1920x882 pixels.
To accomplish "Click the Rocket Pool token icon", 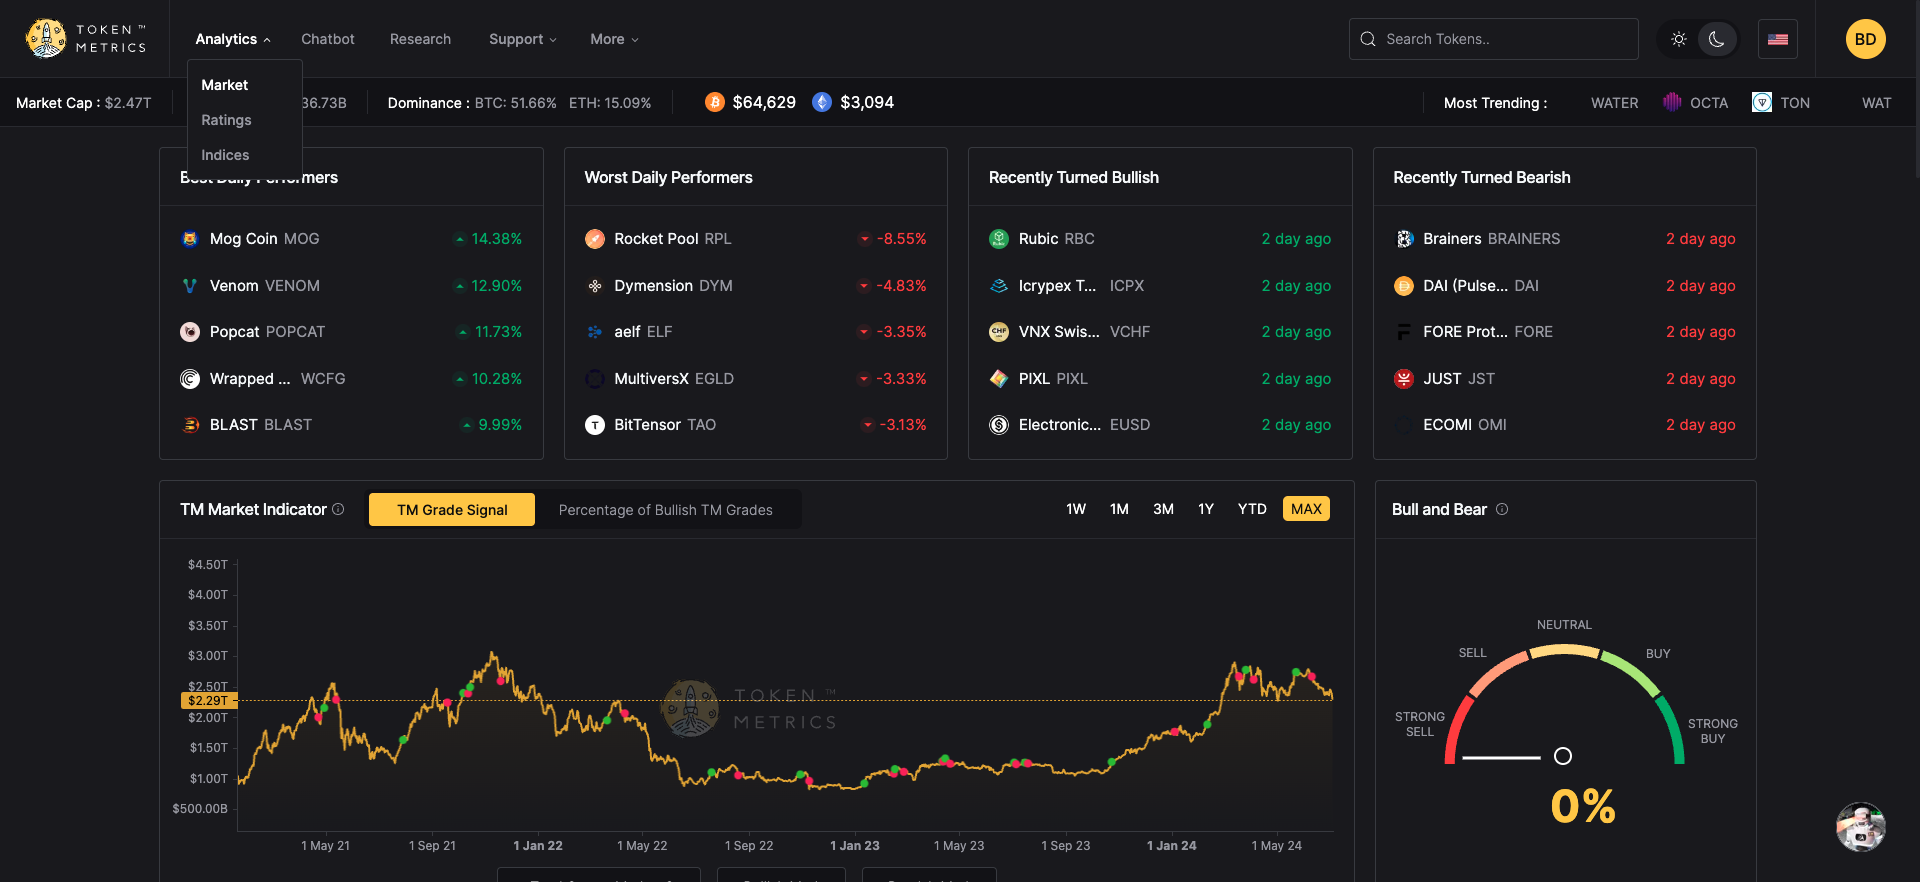I will (x=595, y=239).
